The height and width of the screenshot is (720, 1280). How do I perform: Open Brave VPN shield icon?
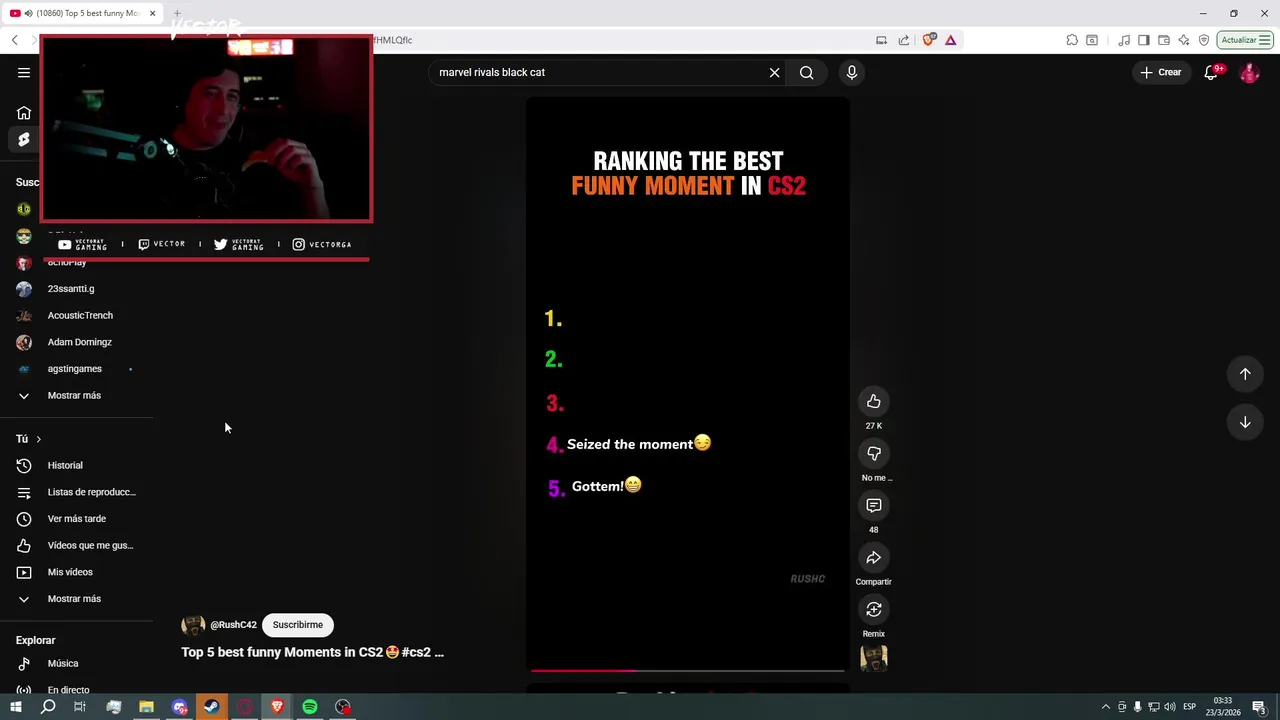1204,40
